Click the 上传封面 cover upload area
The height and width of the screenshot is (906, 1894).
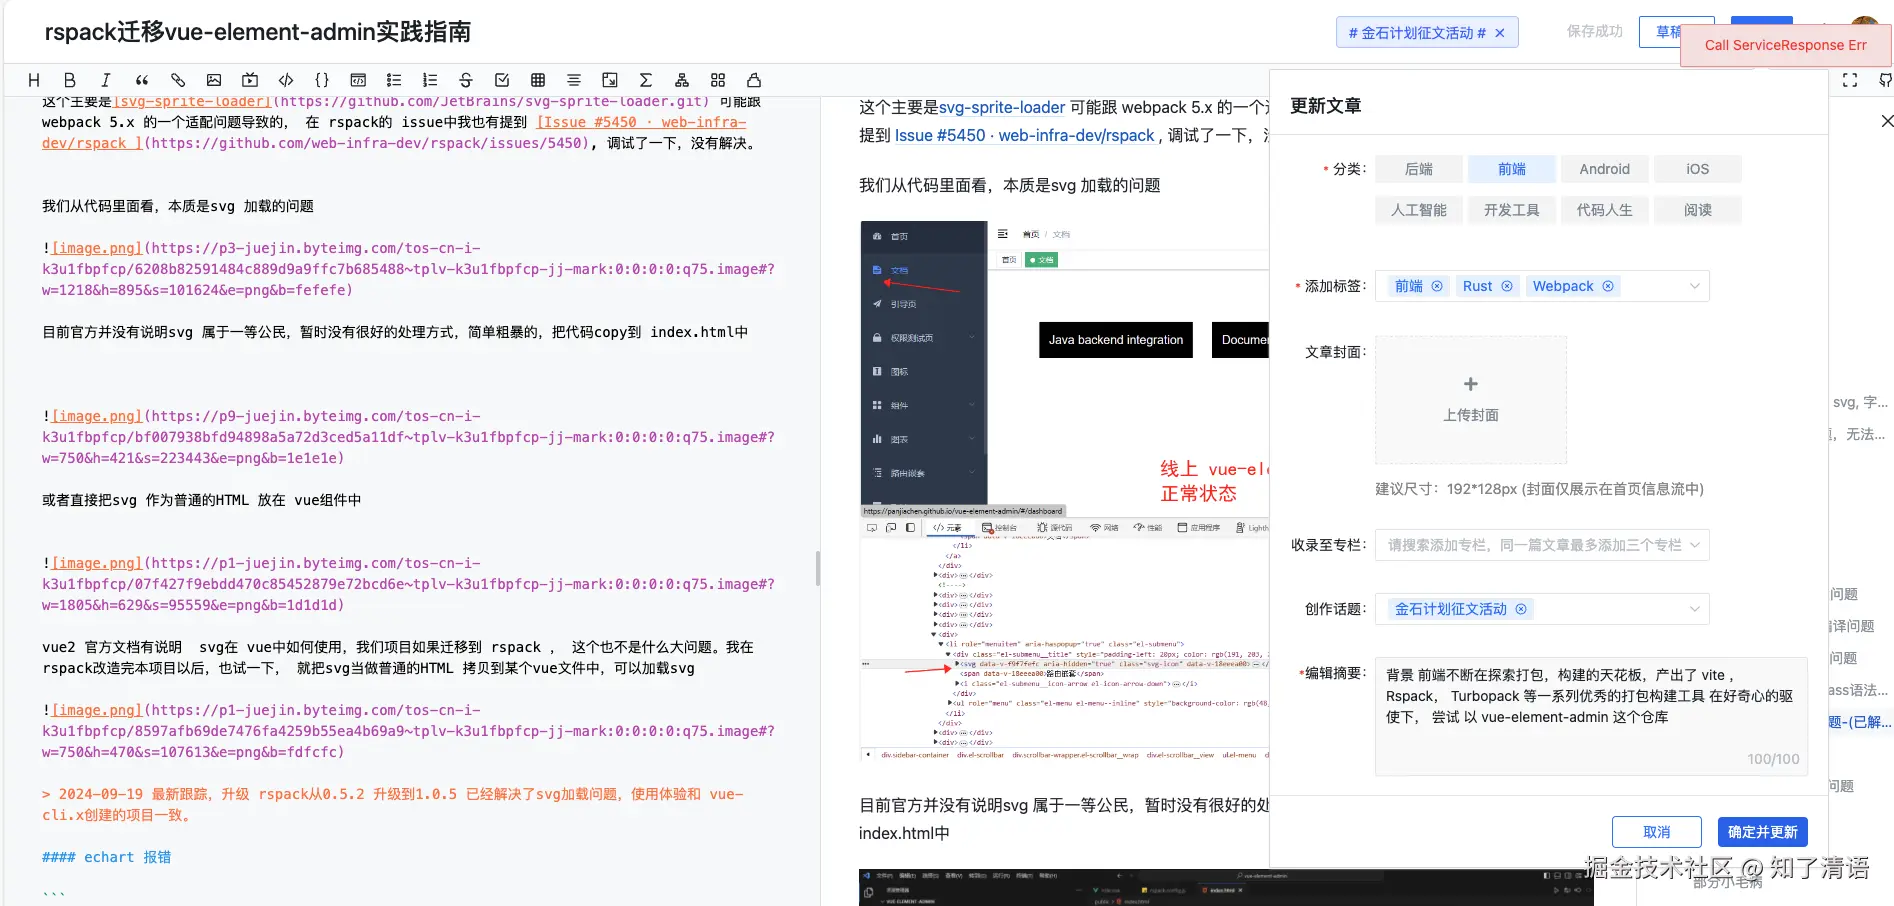pyautogui.click(x=1470, y=400)
